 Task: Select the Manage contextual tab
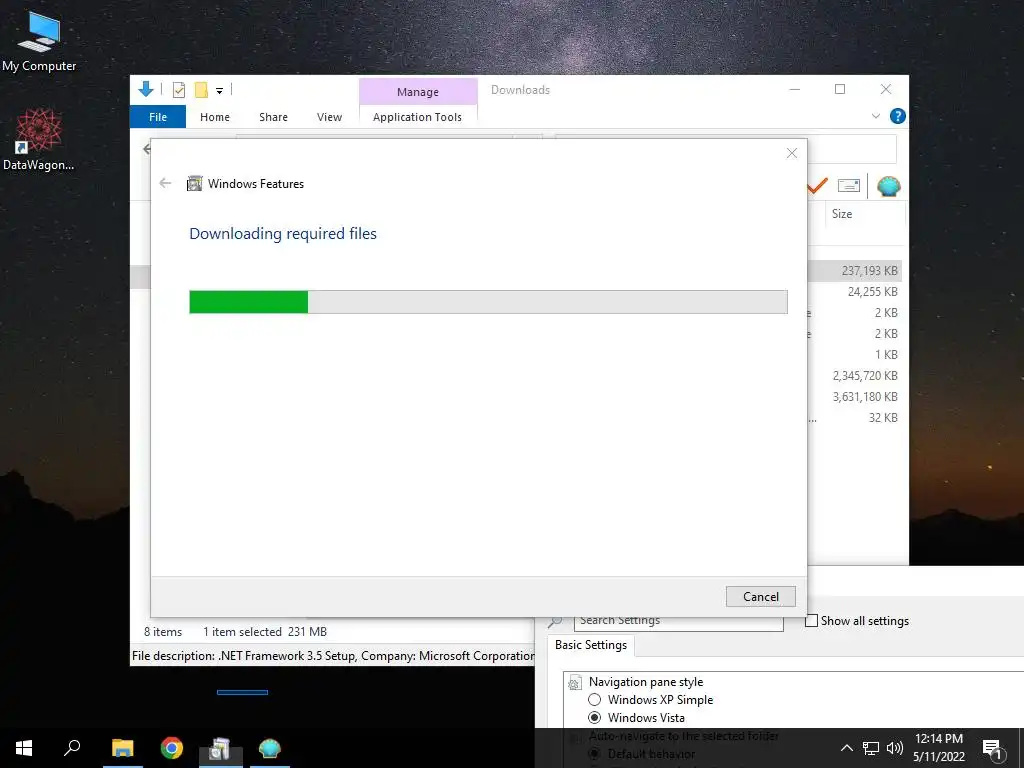point(418,92)
